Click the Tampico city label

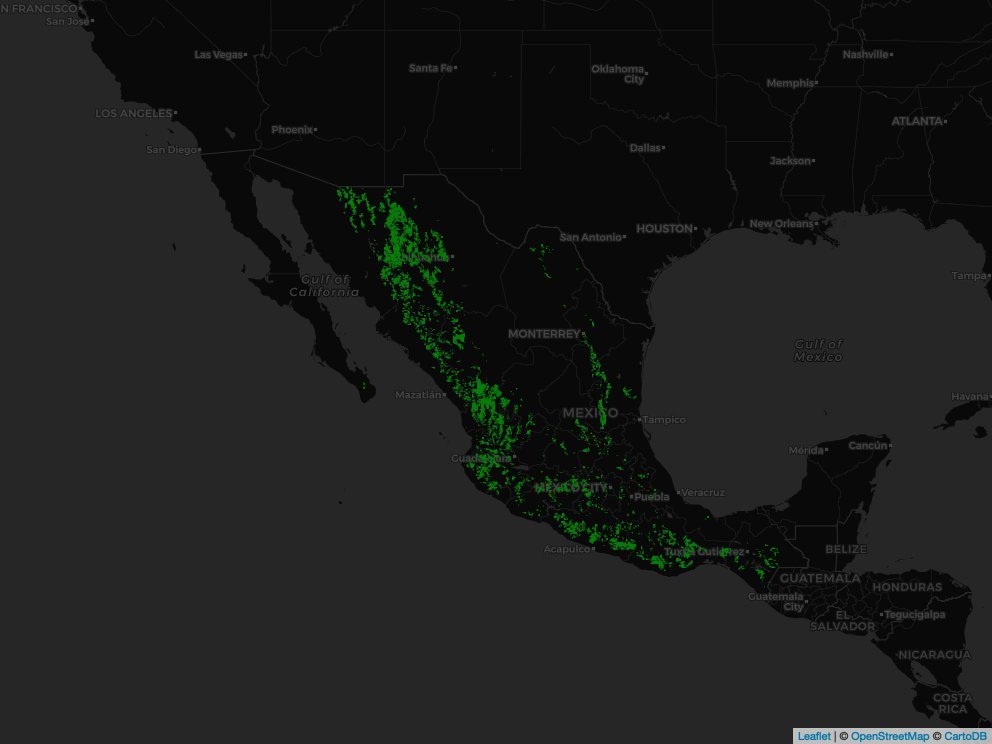(x=666, y=419)
